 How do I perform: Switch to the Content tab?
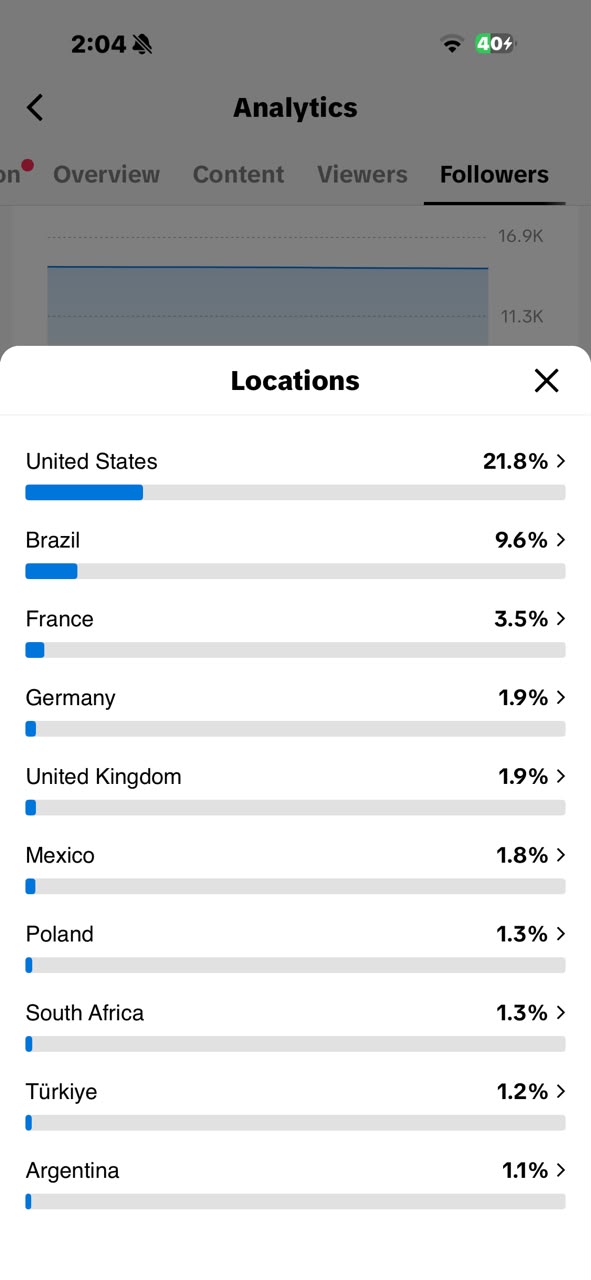click(238, 174)
